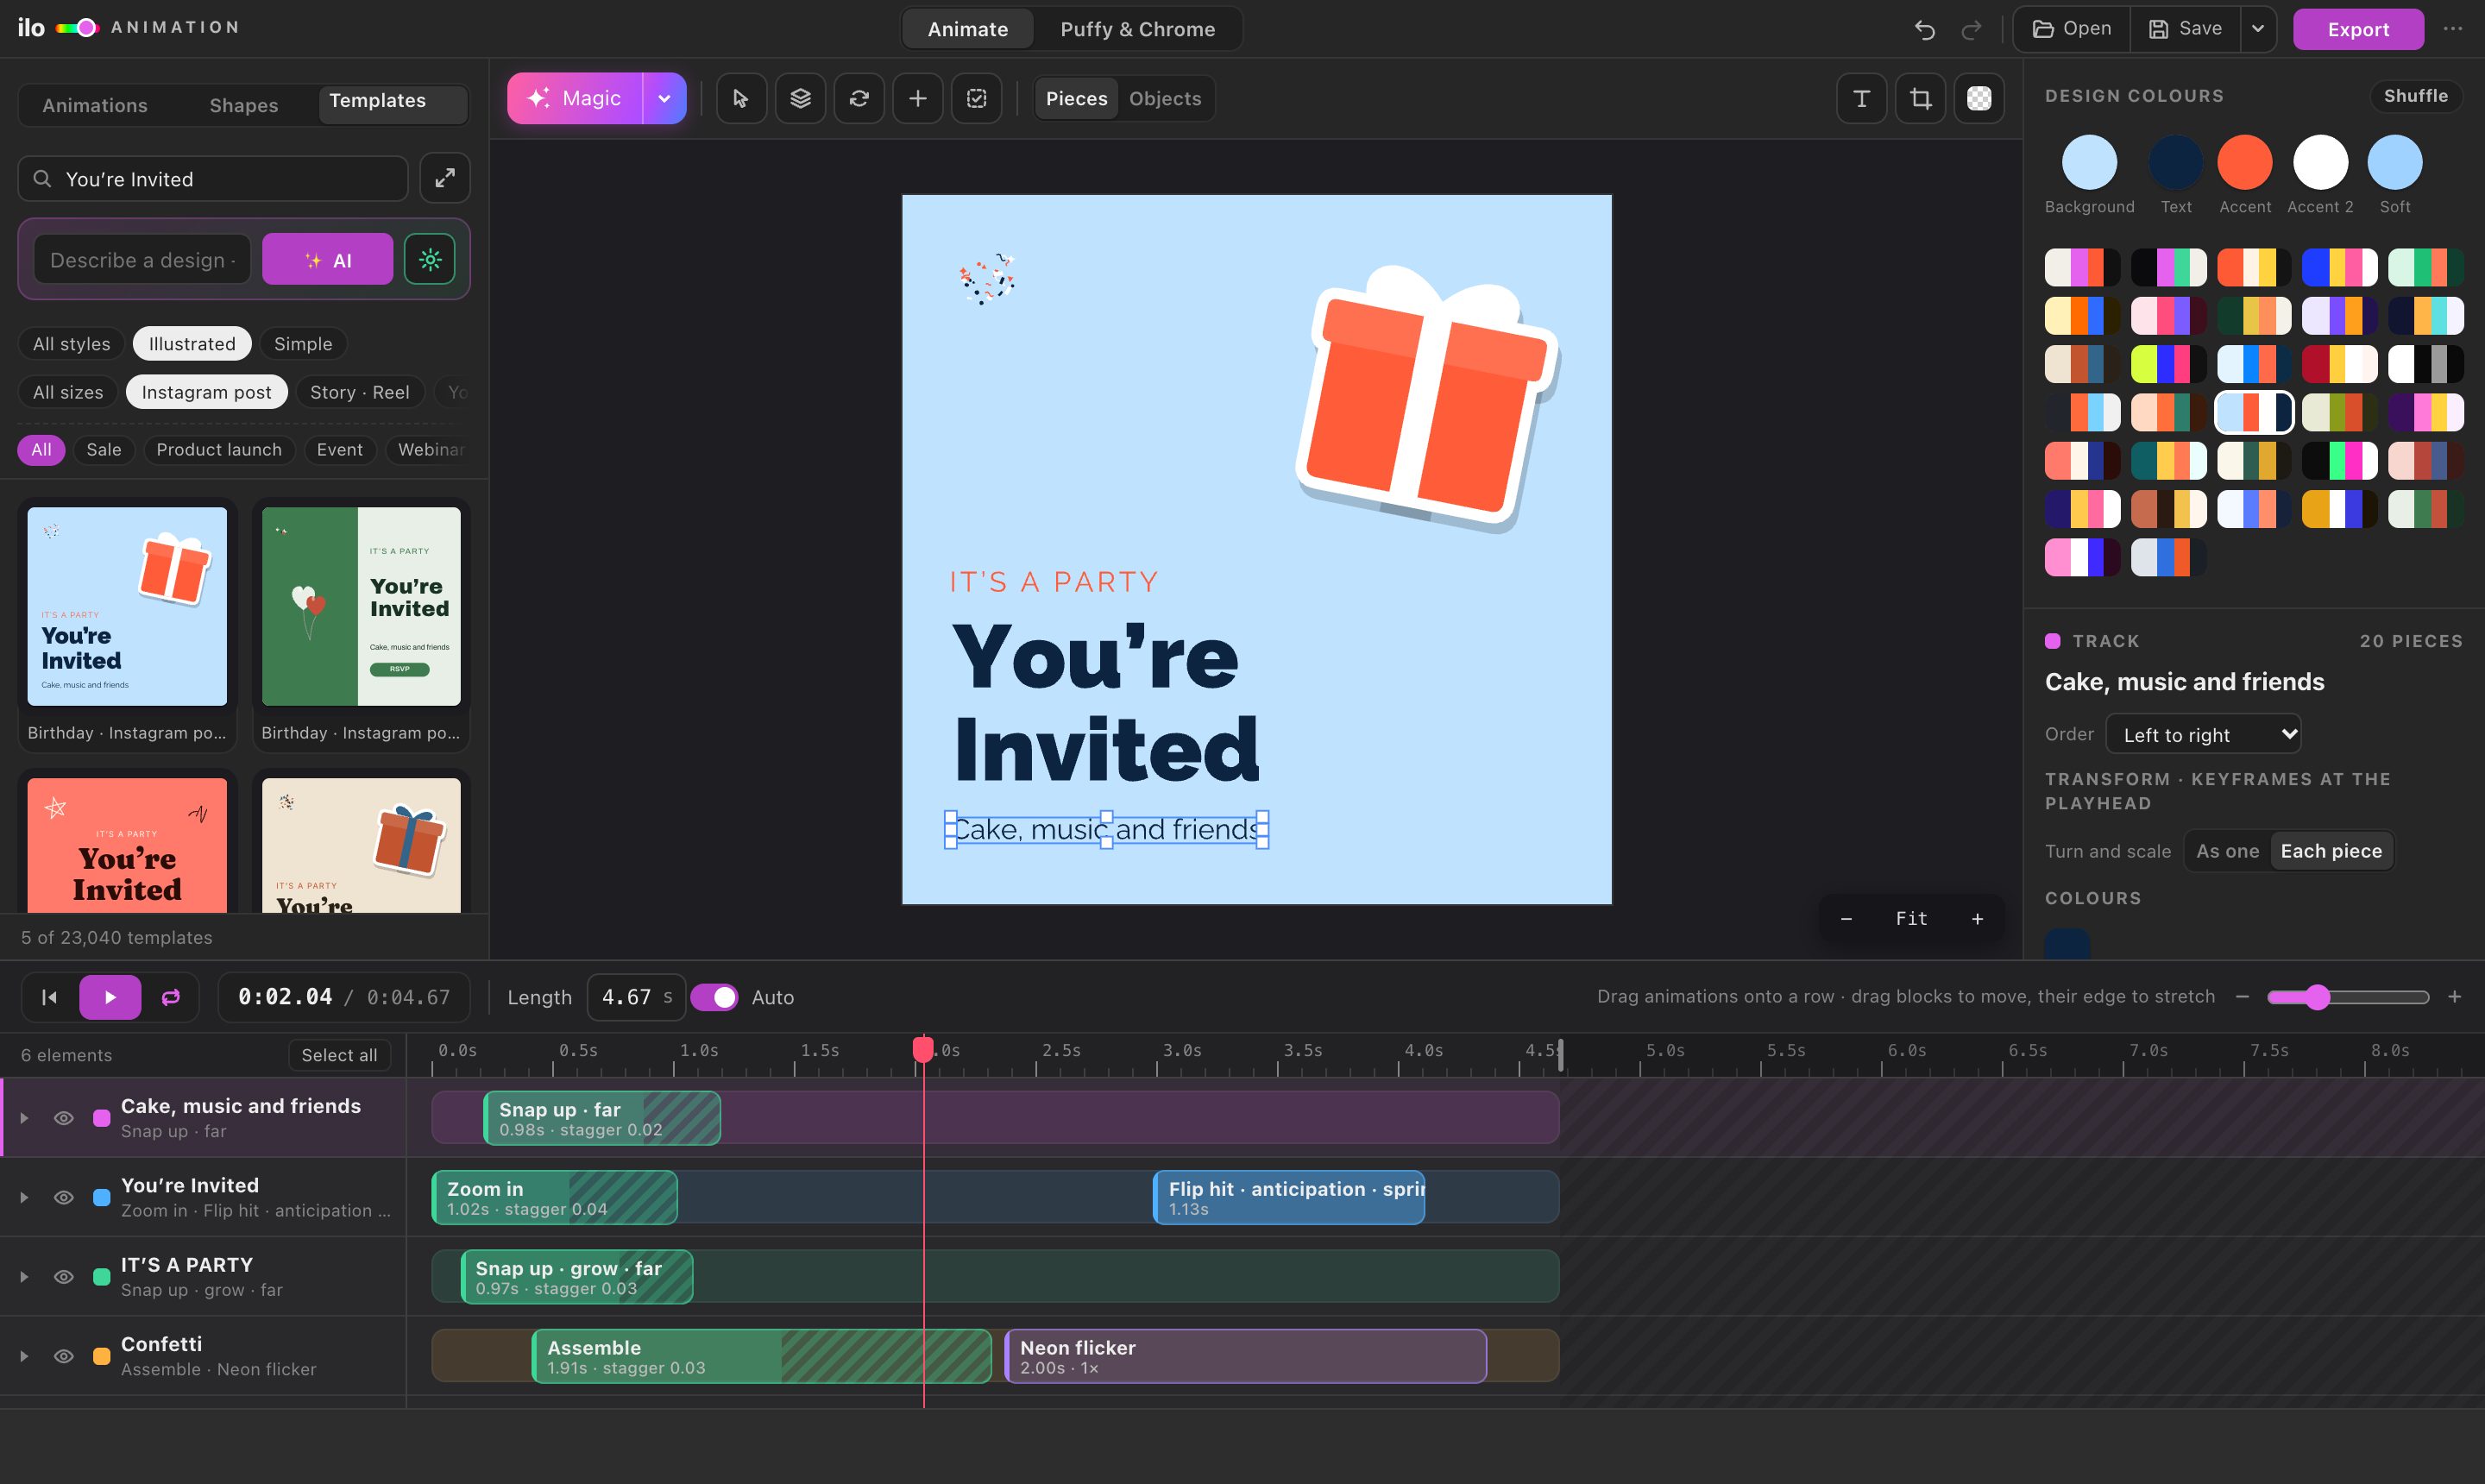The width and height of the screenshot is (2485, 1484).
Task: Switch to the Animations tab
Action: [95, 105]
